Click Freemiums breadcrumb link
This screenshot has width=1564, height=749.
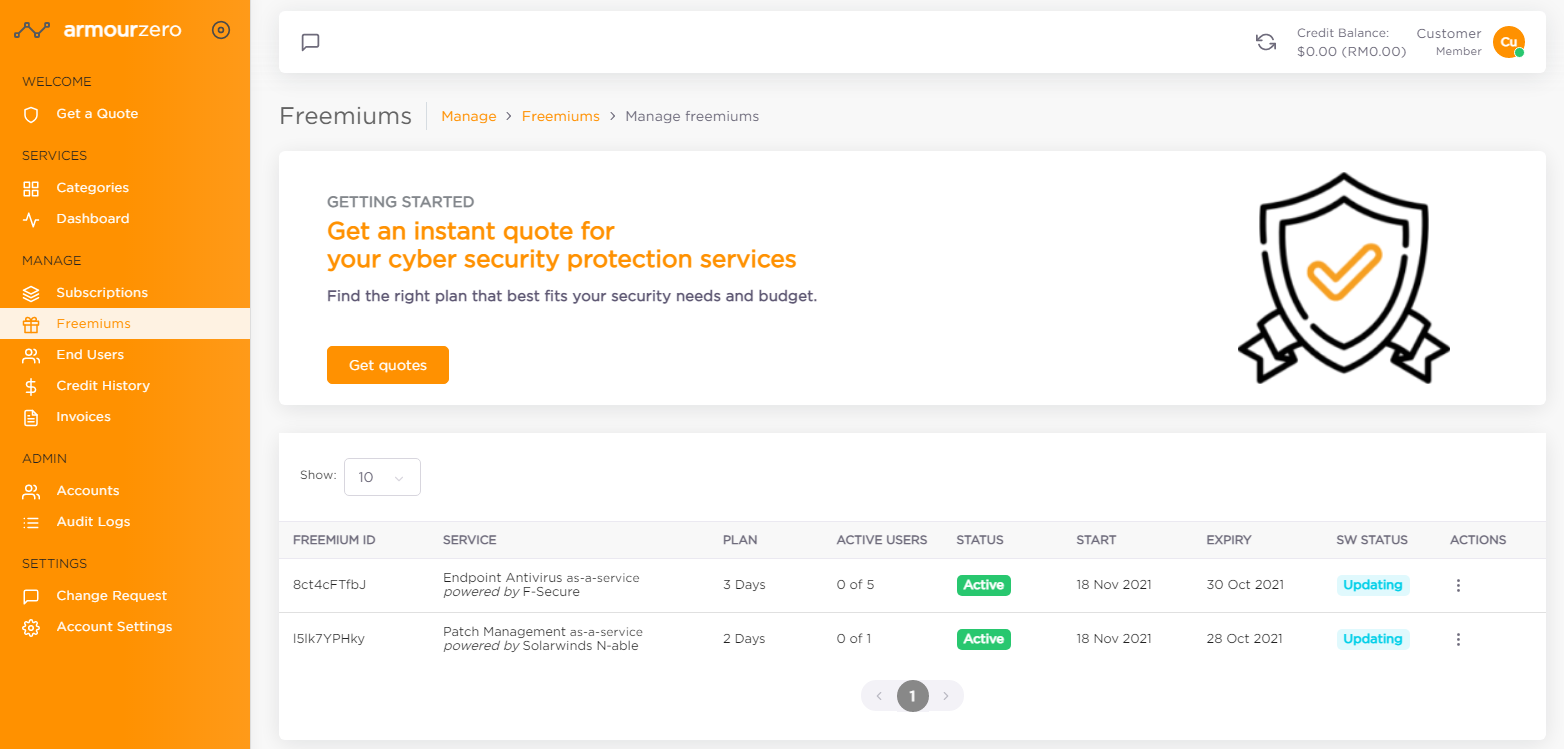tap(561, 116)
